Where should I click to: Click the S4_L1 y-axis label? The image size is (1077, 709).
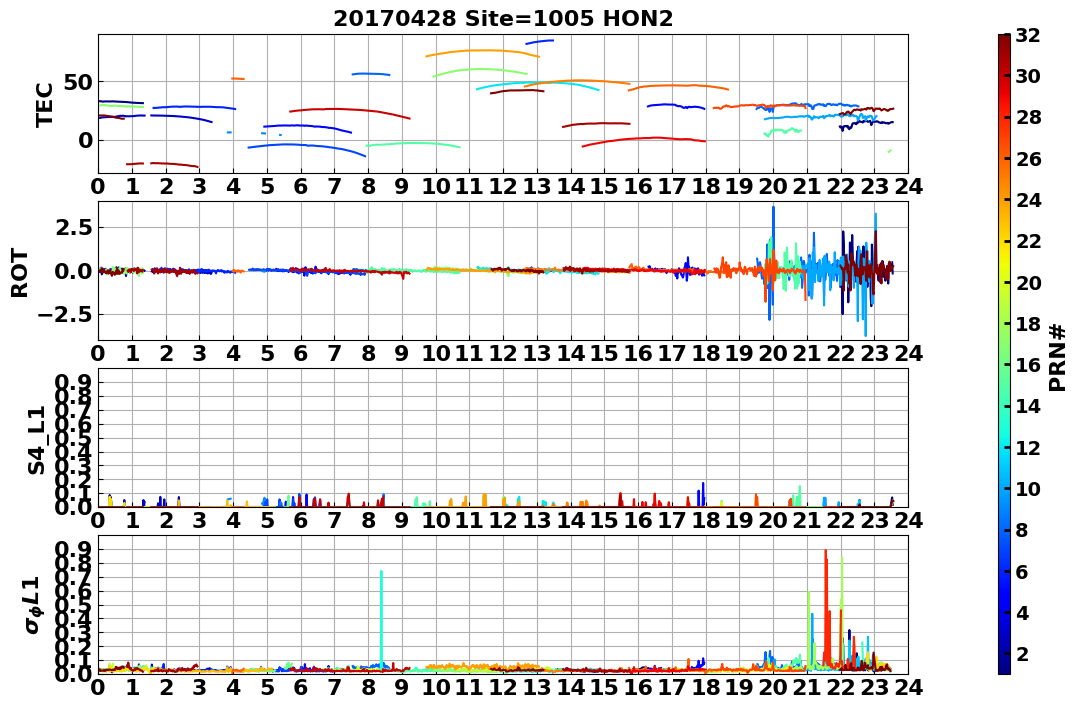coord(36,440)
